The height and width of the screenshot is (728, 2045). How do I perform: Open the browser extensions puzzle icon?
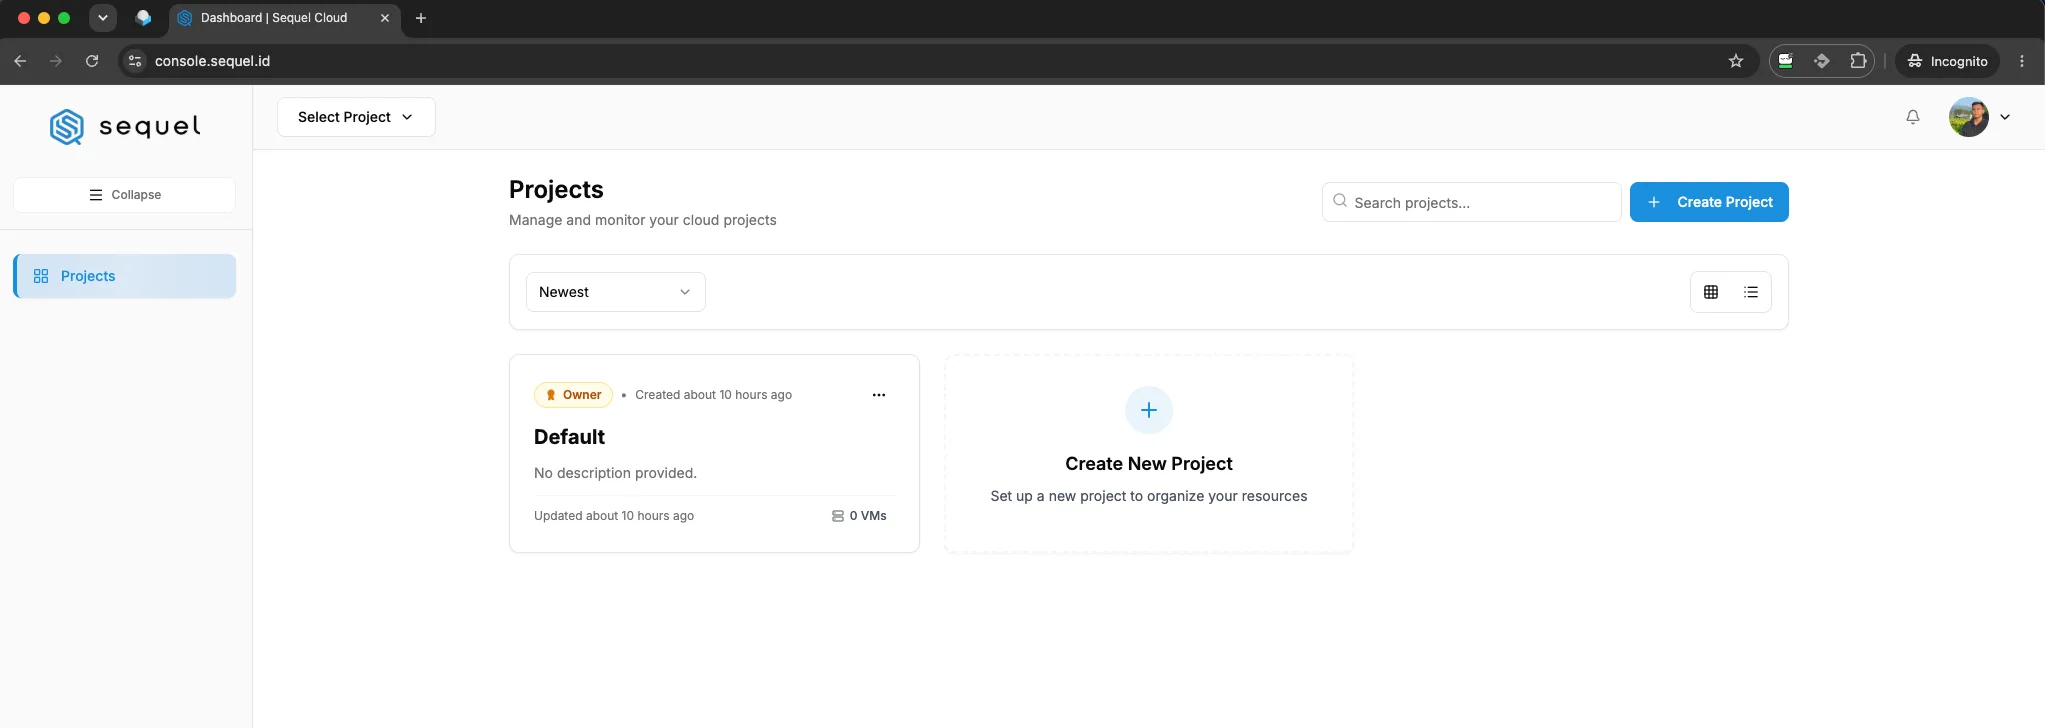(1857, 61)
